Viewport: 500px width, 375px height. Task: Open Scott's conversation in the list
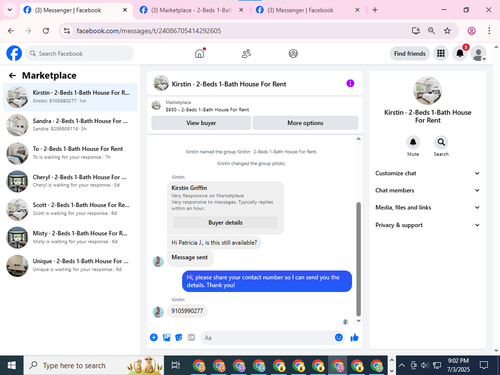[x=70, y=209]
